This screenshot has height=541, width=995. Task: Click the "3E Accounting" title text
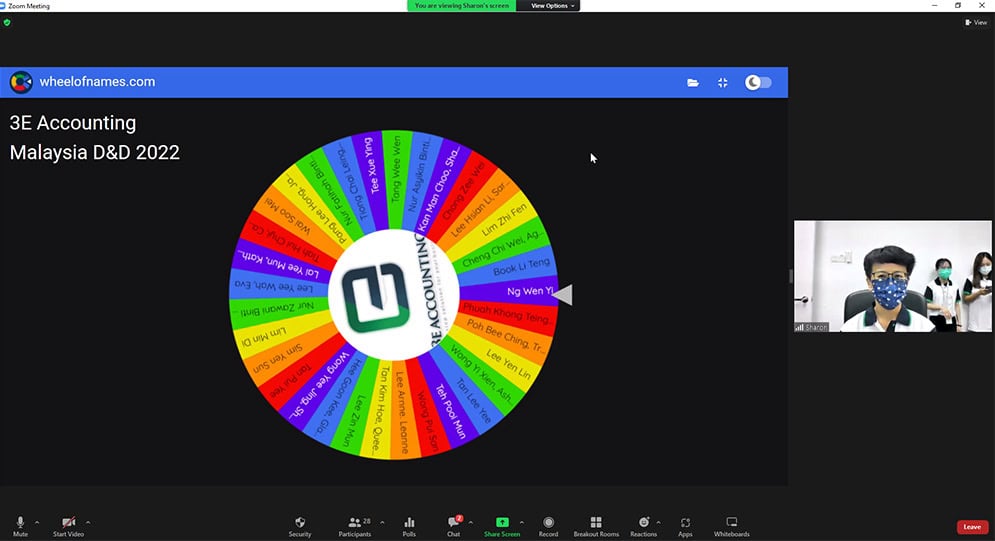click(x=73, y=123)
